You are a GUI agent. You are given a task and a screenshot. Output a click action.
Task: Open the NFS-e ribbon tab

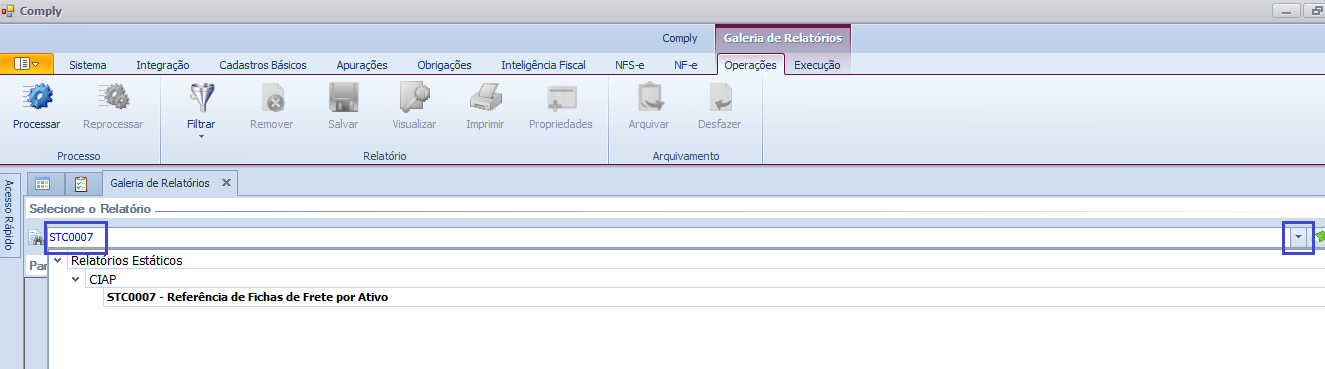pos(630,65)
